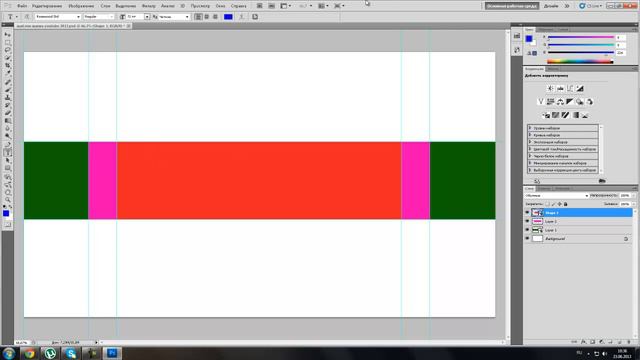This screenshot has width=640, height=360.
Task: Add a Hue/Saturation adjustment layer
Action: [x=550, y=102]
